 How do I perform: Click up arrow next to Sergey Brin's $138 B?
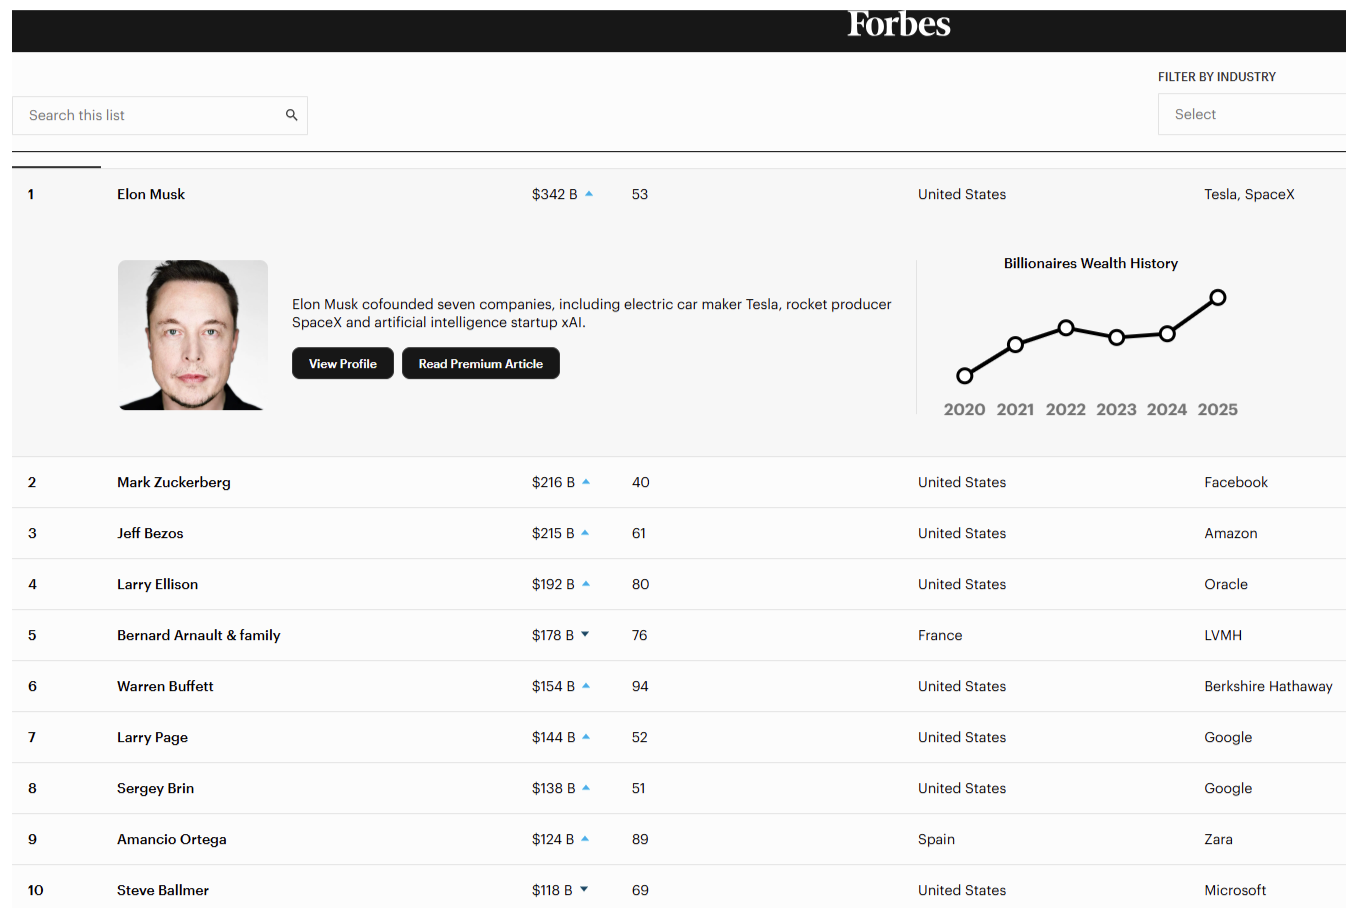point(586,788)
